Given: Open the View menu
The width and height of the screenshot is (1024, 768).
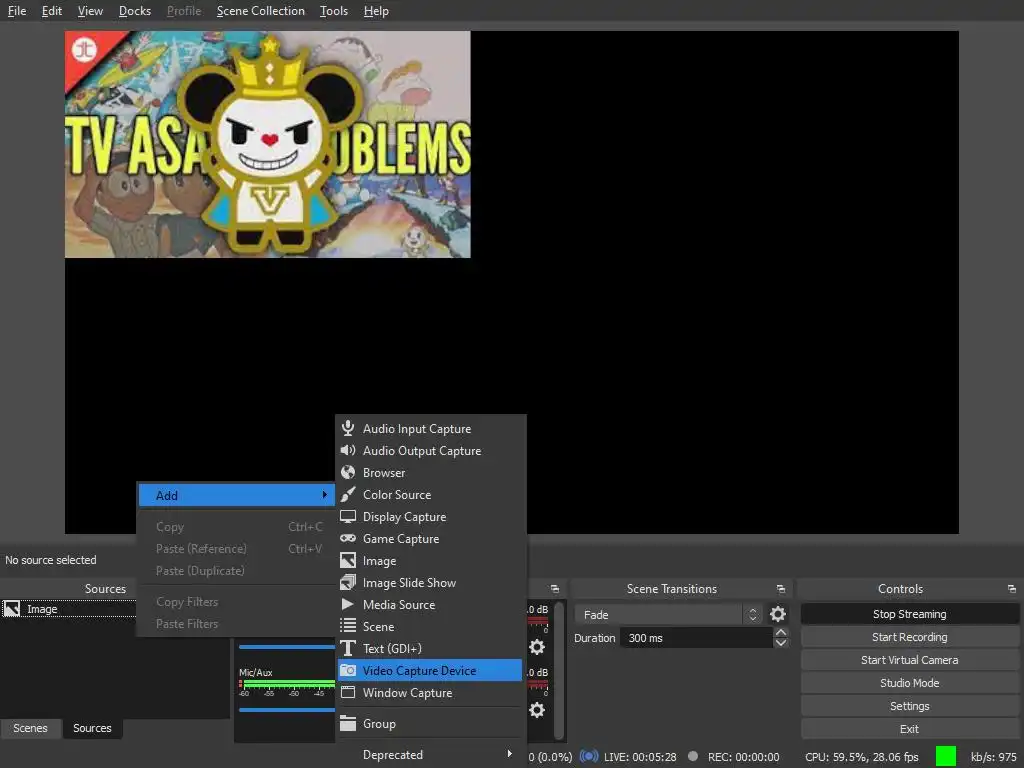Looking at the screenshot, I should point(90,11).
